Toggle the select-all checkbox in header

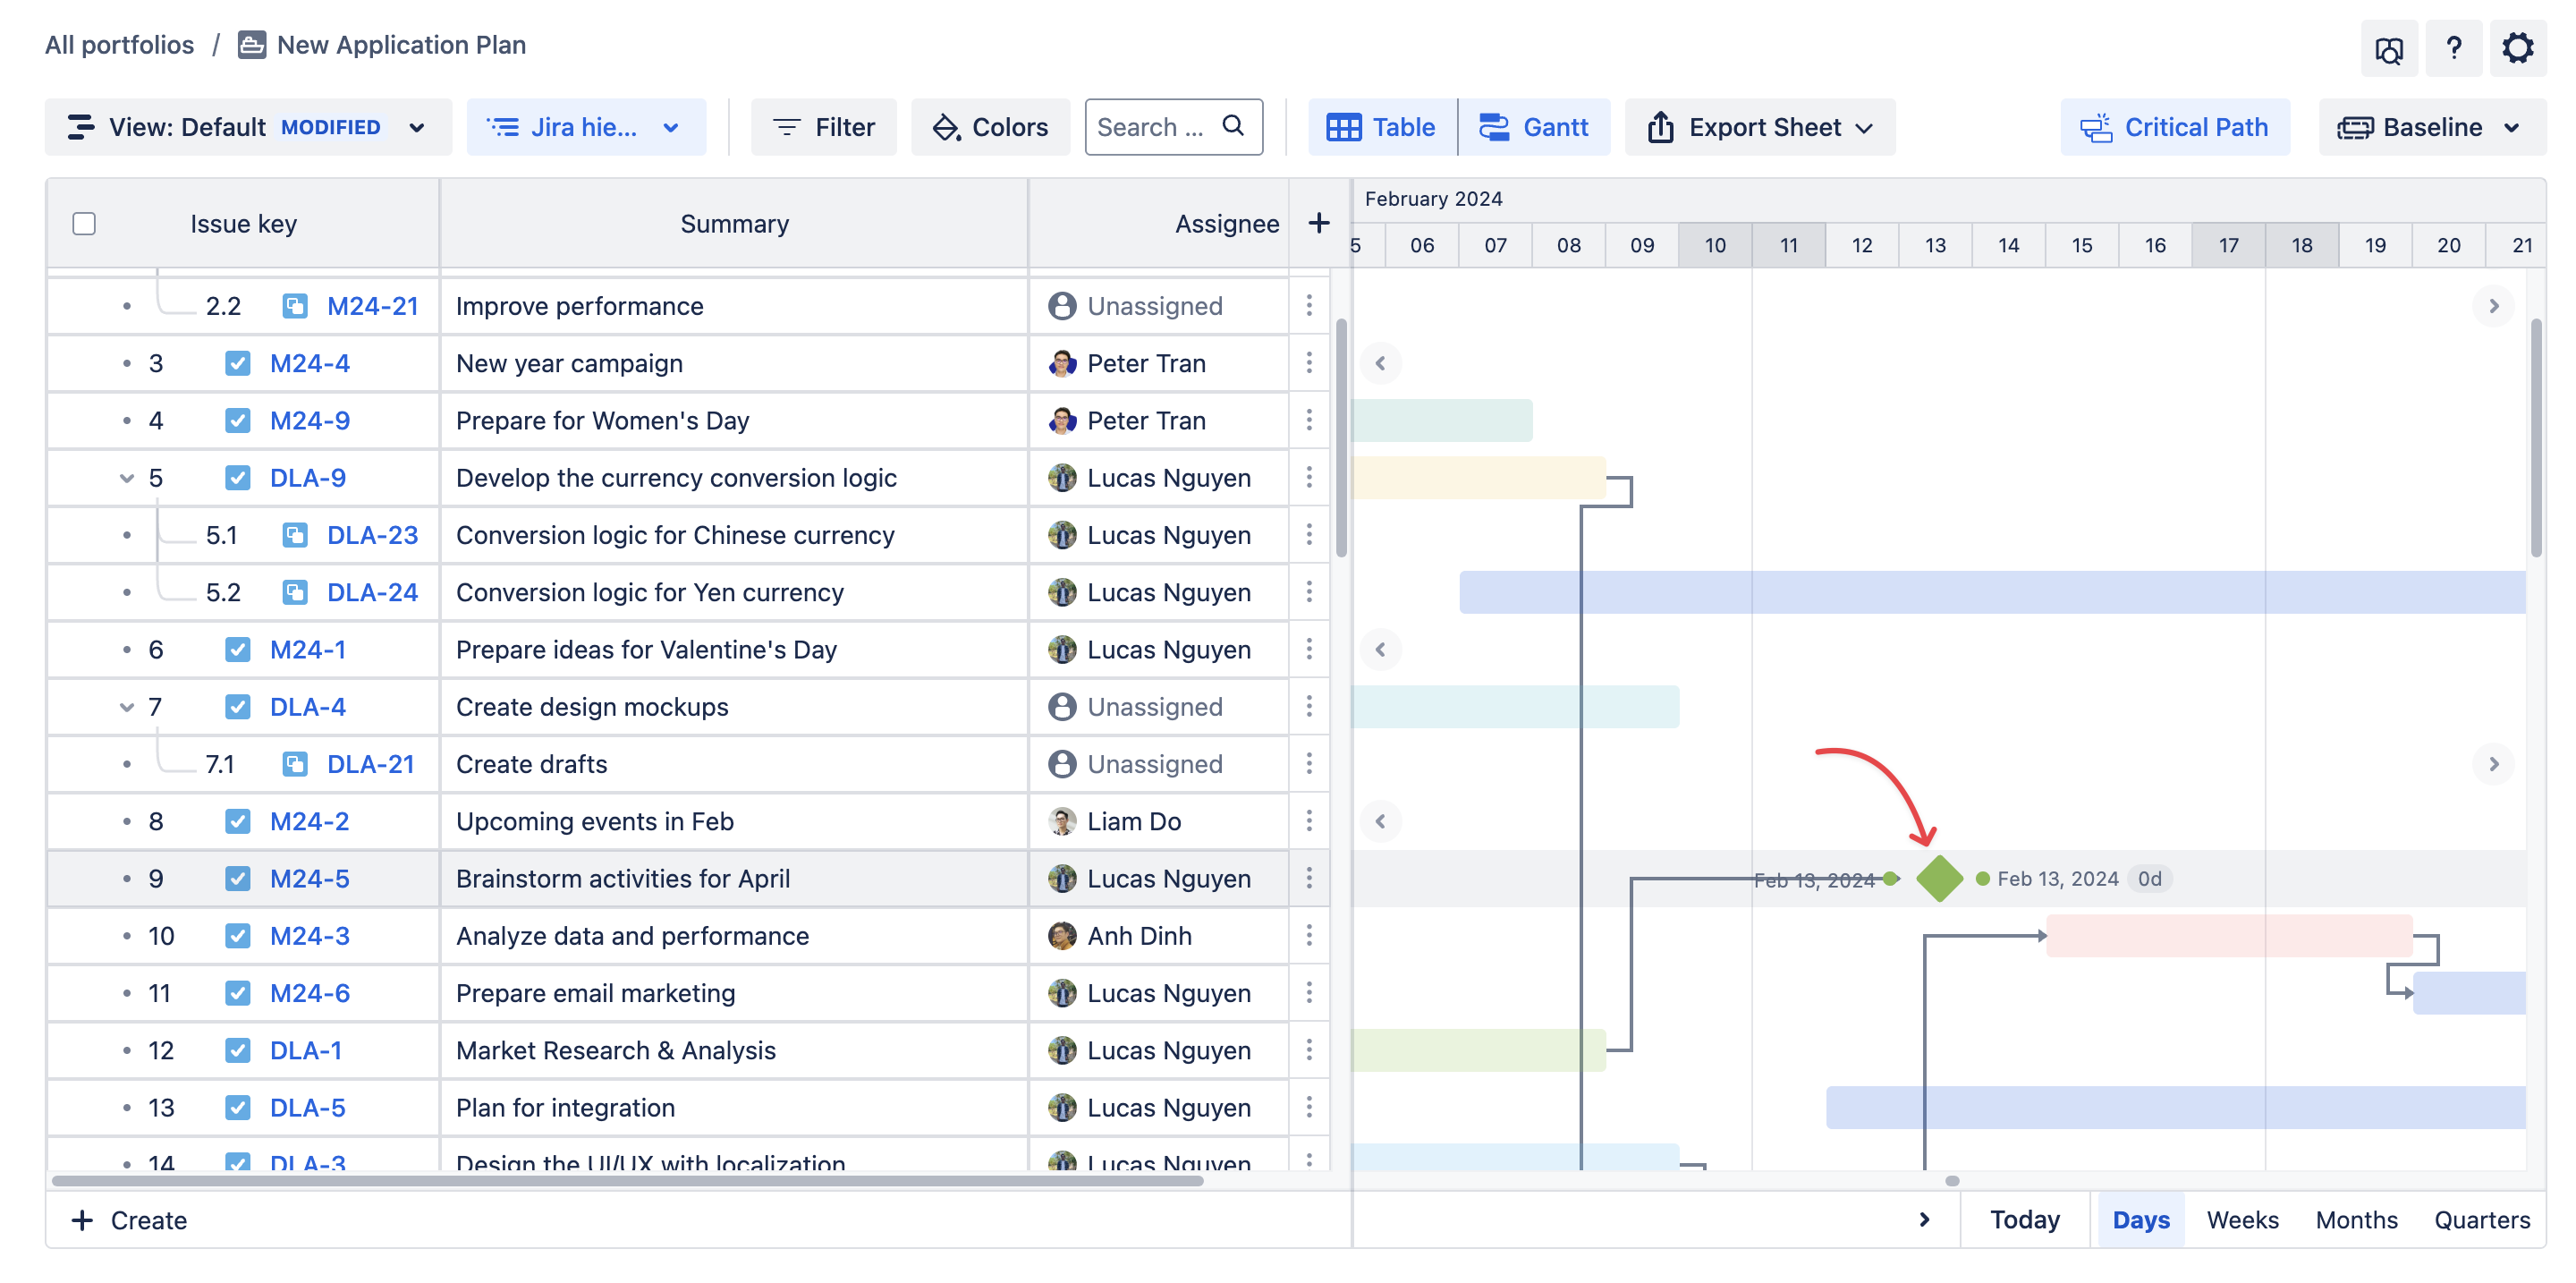coord(84,223)
